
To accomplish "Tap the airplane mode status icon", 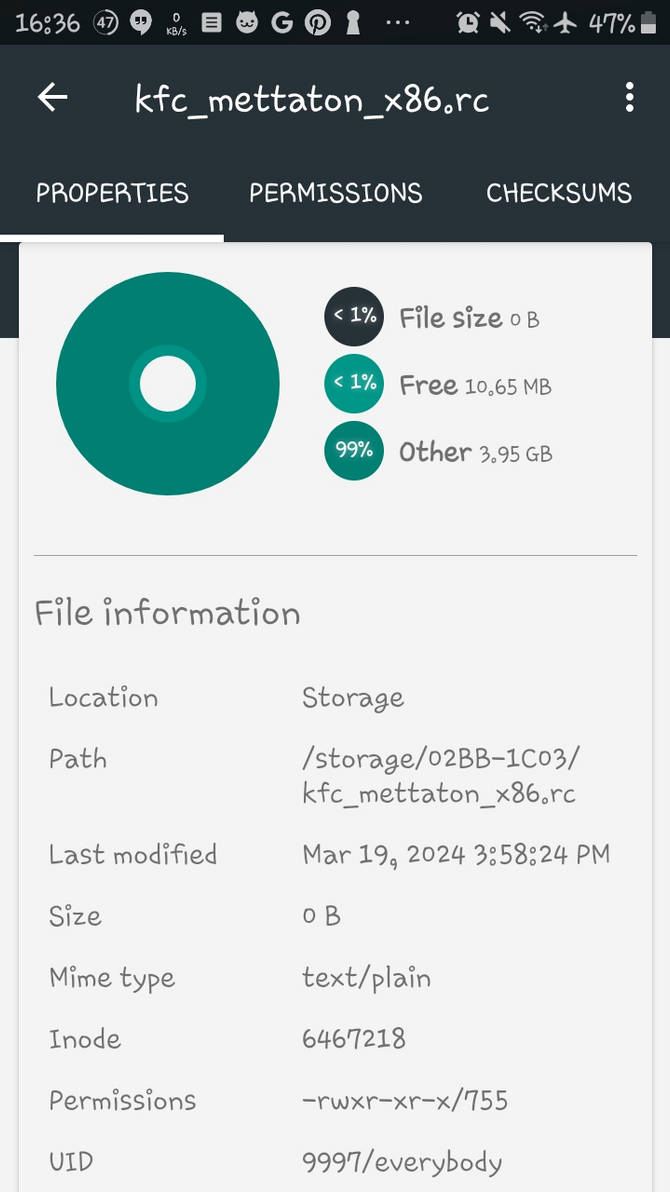I will coord(564,23).
